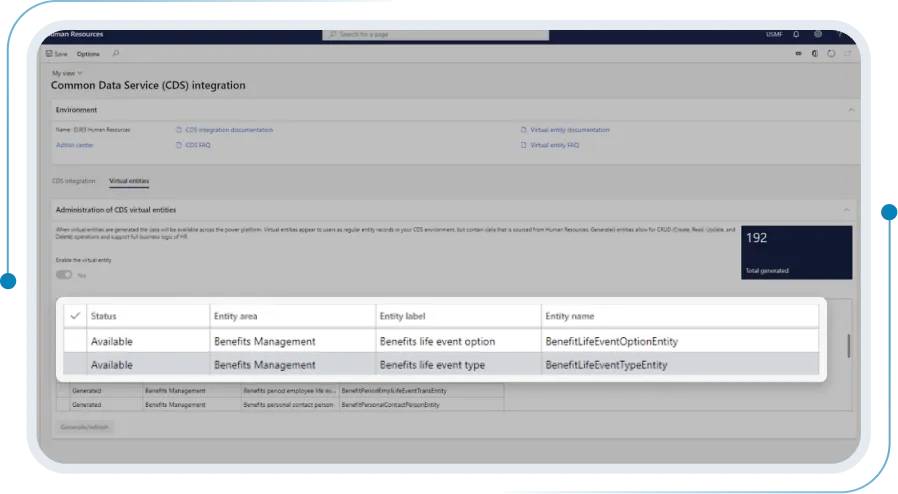Click the Benefits life event type label
This screenshot has width=898, height=494.
click(x=432, y=365)
